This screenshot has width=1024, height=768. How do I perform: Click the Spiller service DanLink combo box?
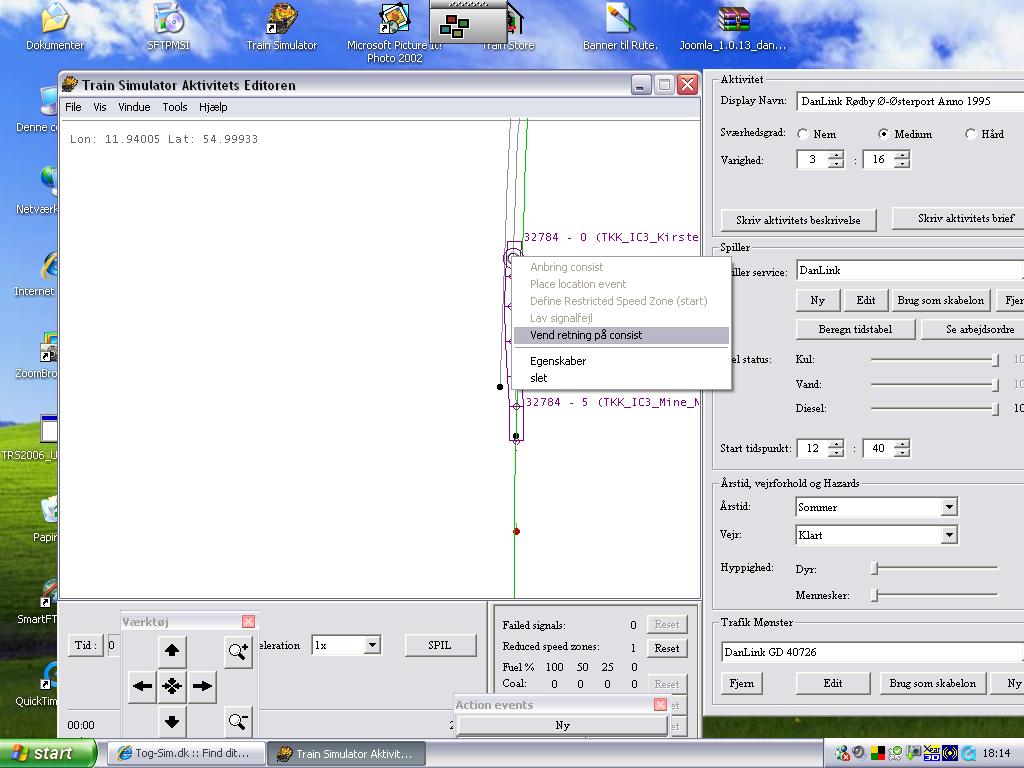[910, 270]
